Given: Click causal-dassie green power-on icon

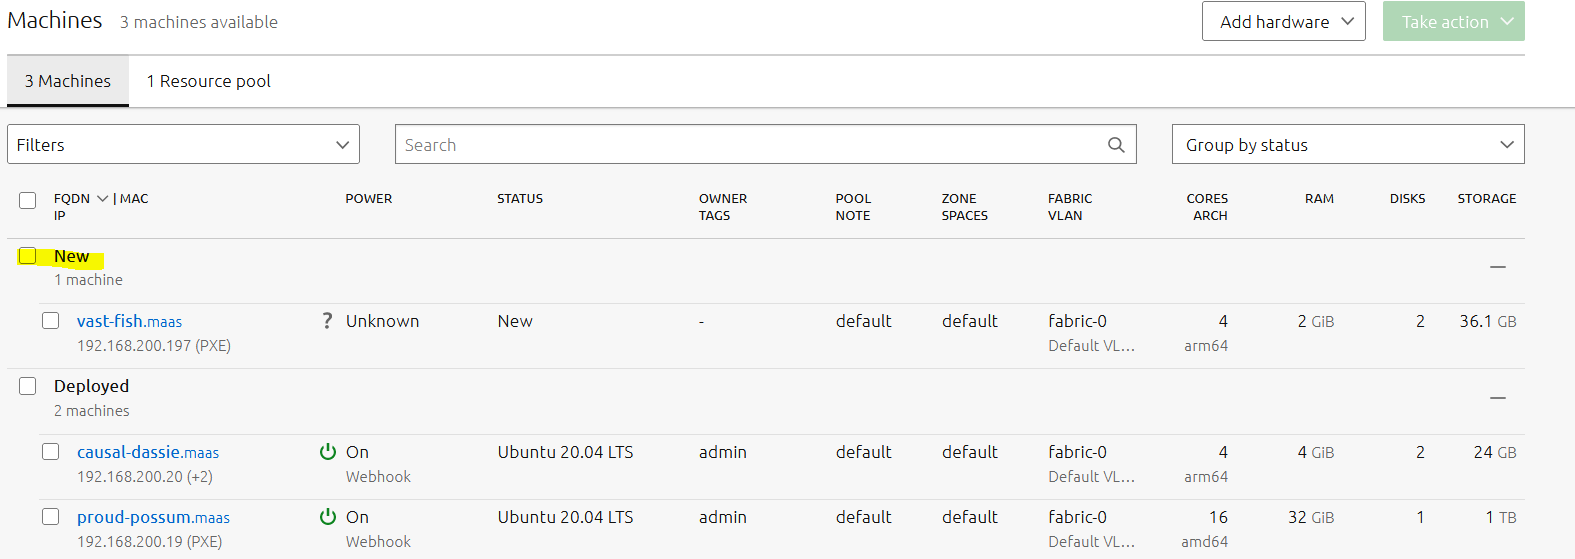Looking at the screenshot, I should 328,452.
